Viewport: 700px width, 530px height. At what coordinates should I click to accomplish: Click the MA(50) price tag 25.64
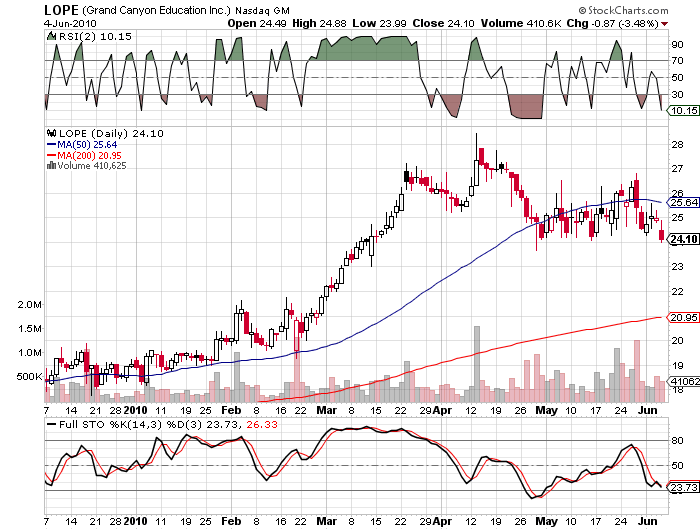pos(683,203)
